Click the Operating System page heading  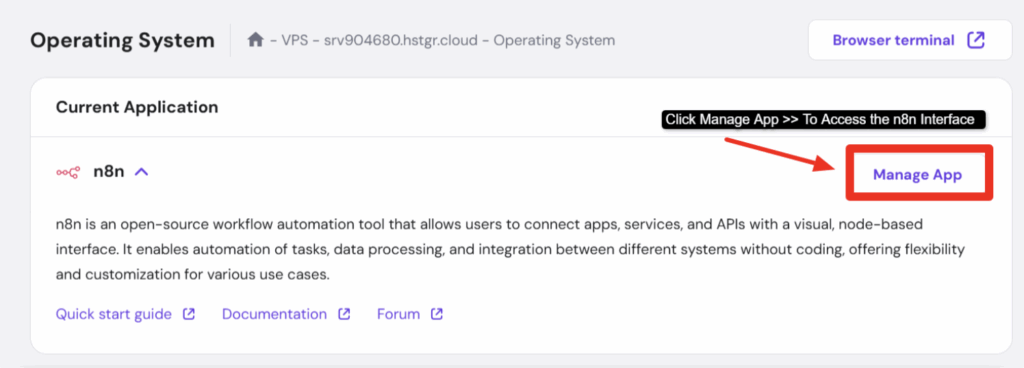[122, 40]
